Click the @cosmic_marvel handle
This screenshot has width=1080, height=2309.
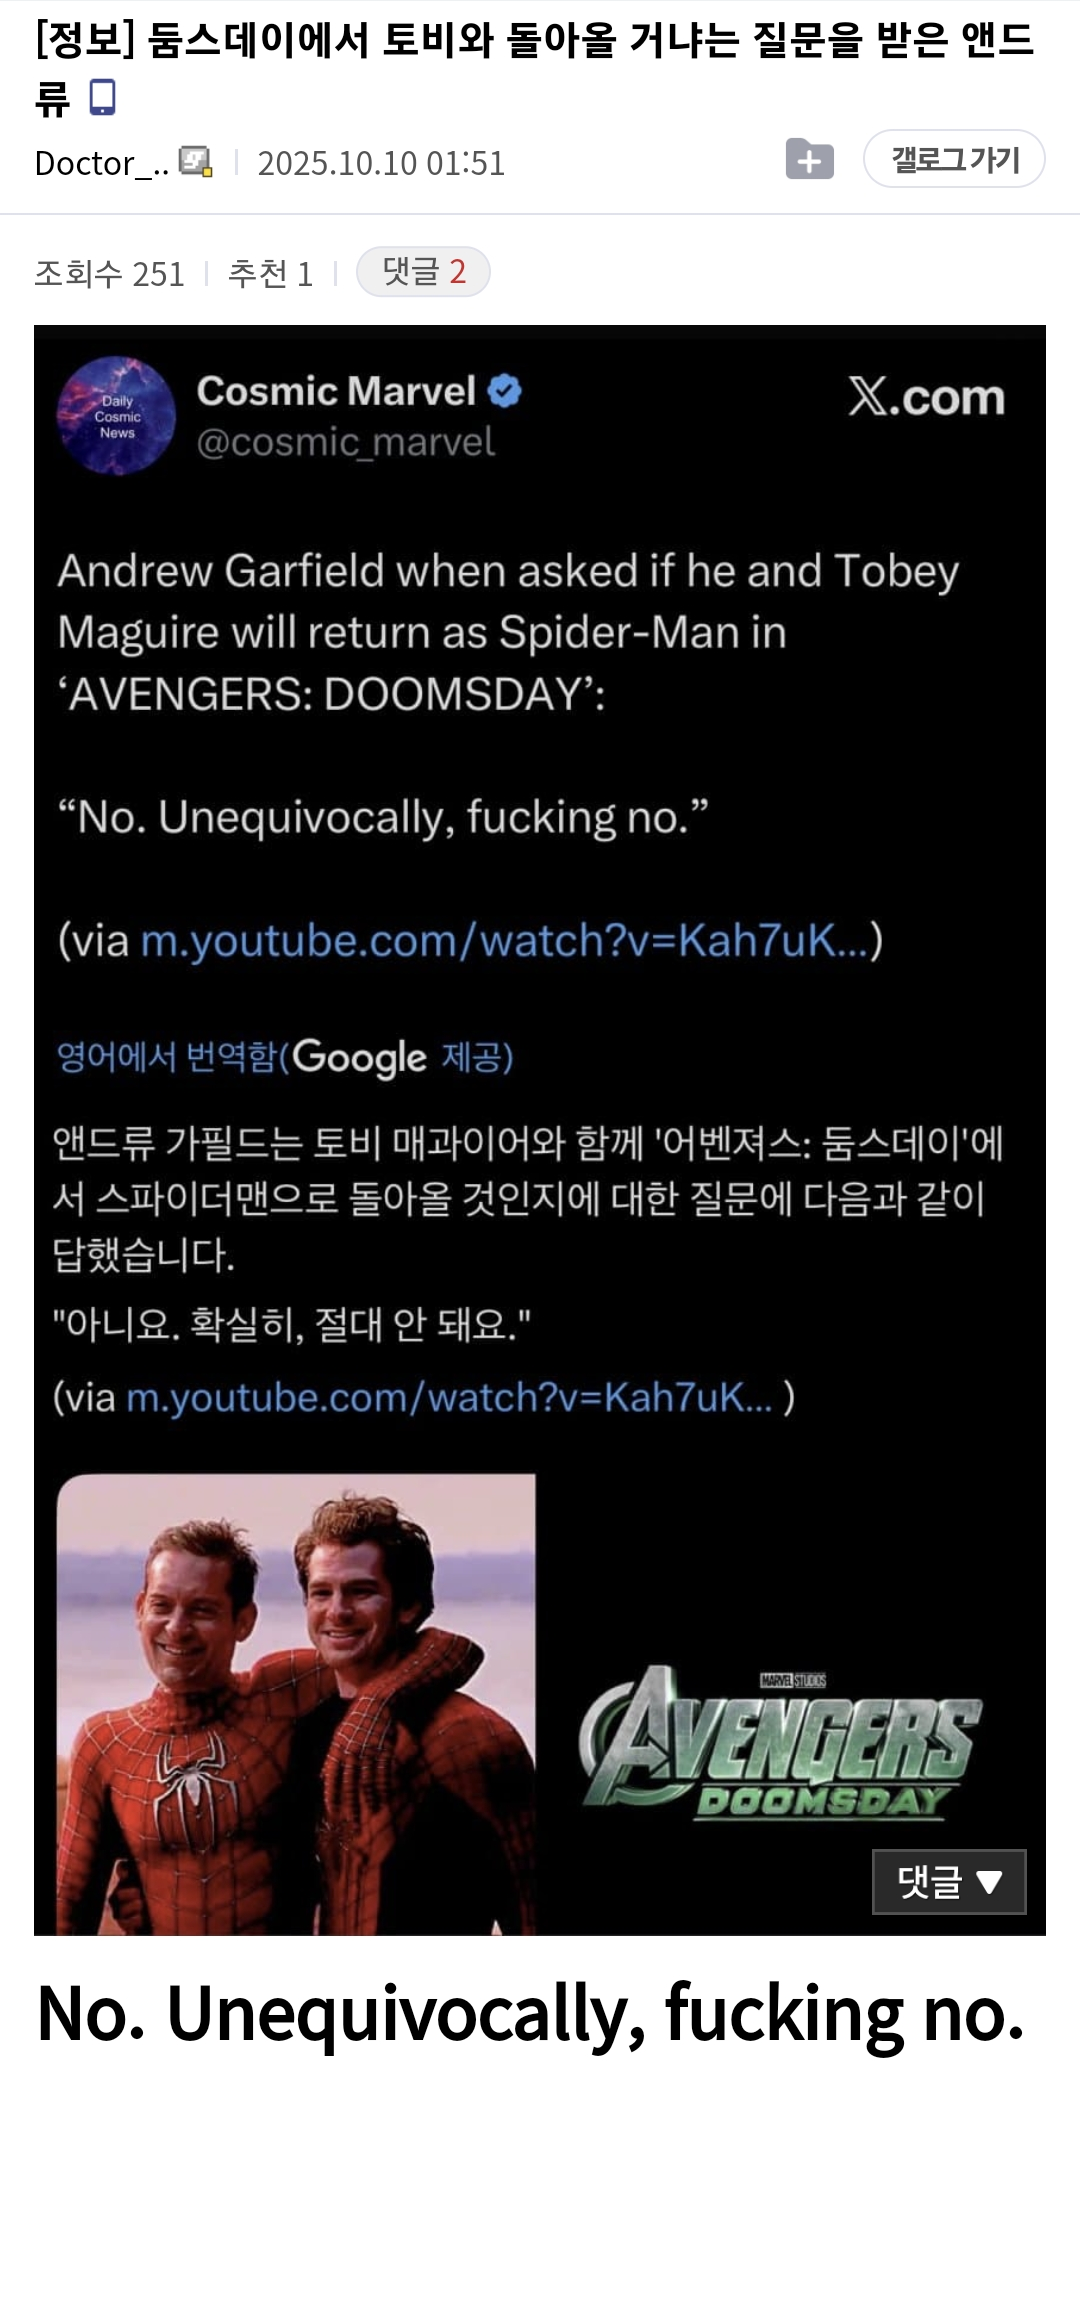point(345,442)
